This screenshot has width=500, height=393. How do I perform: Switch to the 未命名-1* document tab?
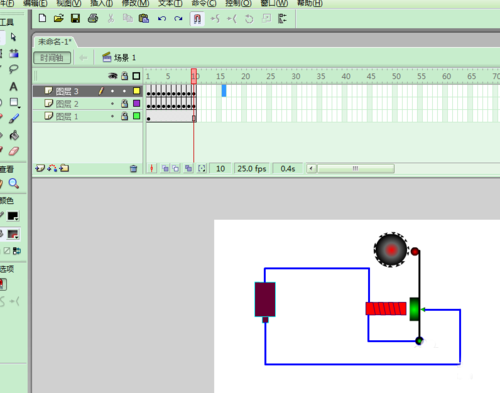[55, 42]
